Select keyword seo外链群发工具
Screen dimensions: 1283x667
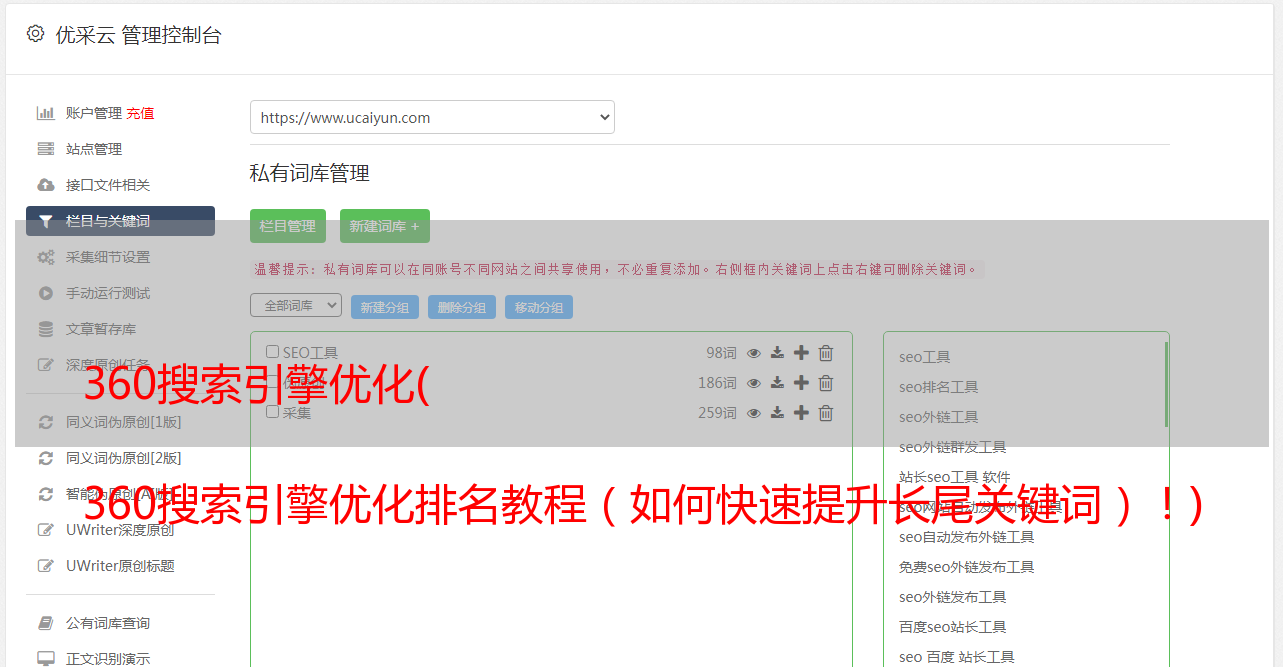pos(953,447)
